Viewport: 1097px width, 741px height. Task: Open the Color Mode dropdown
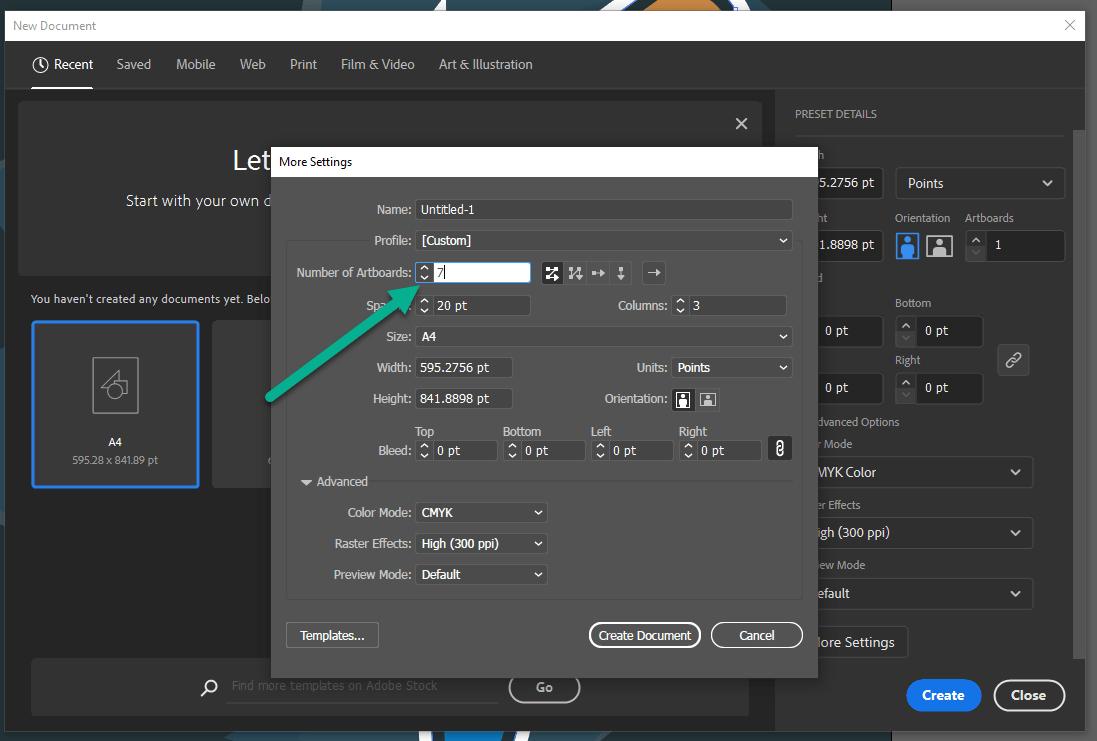[x=481, y=512]
